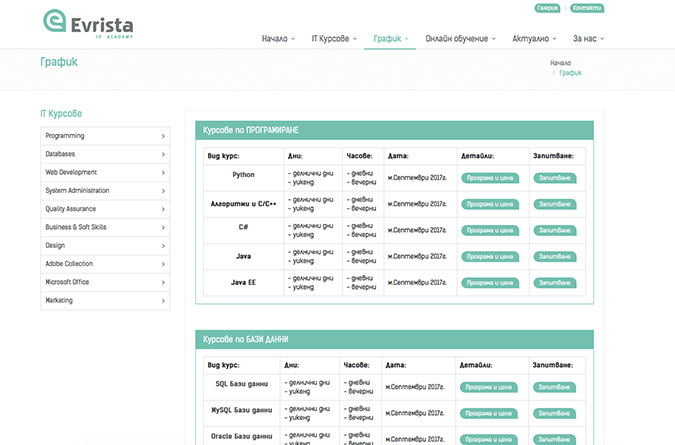Click the График breadcrumb link
Screen dimensions: 675x445
(570, 73)
